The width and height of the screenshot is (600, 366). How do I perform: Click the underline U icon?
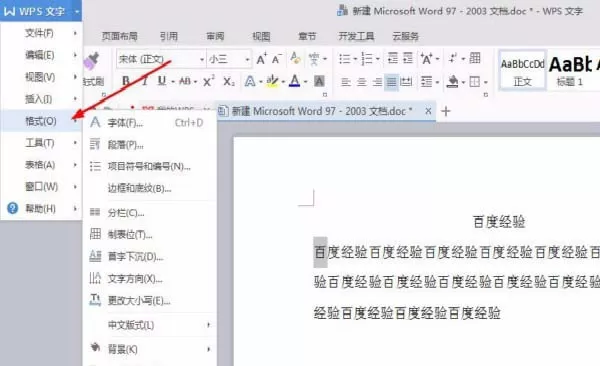point(162,81)
